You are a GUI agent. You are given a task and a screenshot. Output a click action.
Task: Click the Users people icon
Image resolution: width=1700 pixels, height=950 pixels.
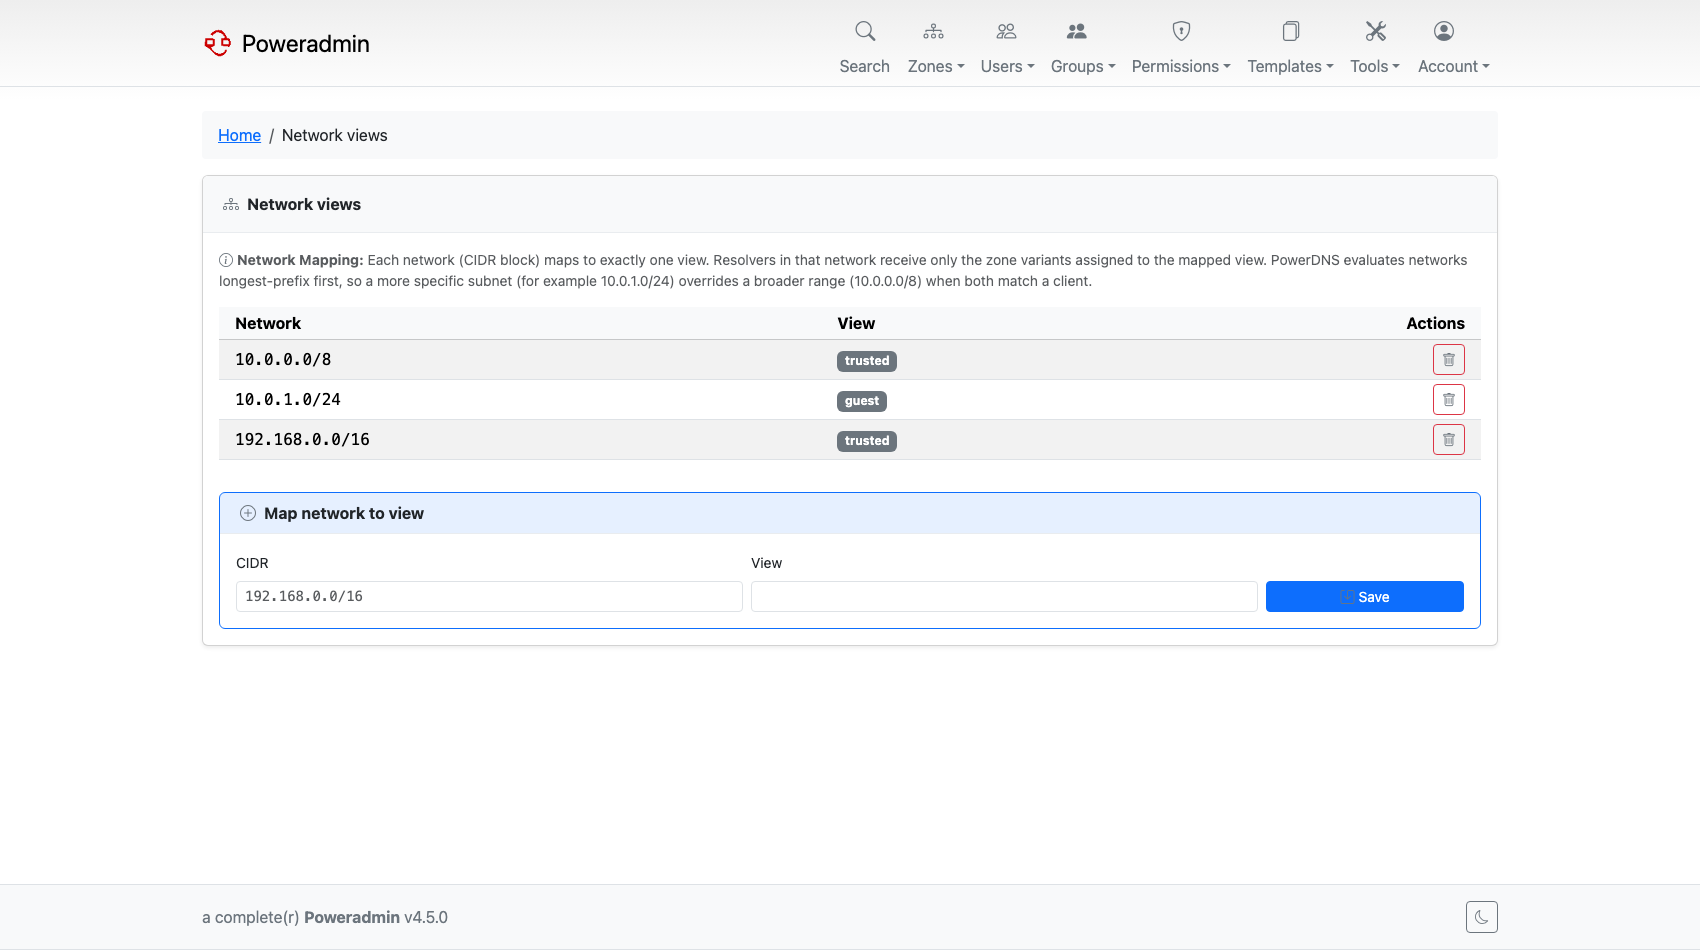point(1006,31)
